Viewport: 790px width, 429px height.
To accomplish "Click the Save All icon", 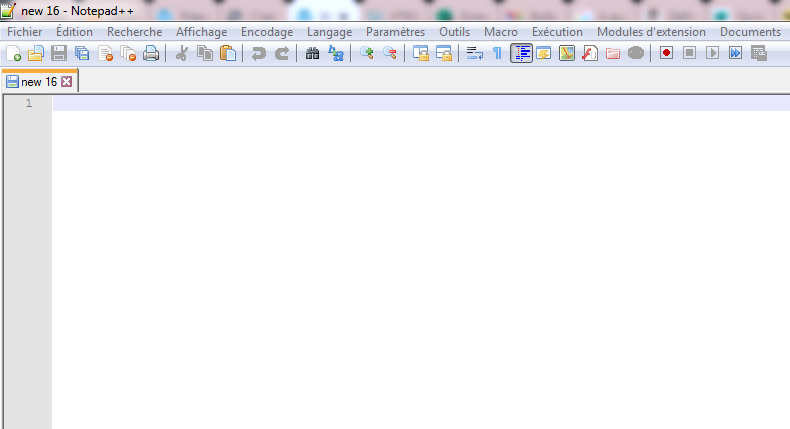I will point(82,53).
